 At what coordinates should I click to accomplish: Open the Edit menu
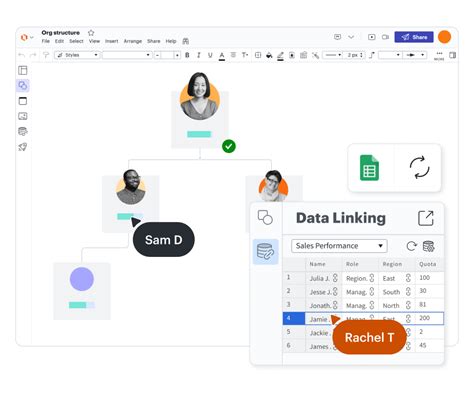[59, 41]
